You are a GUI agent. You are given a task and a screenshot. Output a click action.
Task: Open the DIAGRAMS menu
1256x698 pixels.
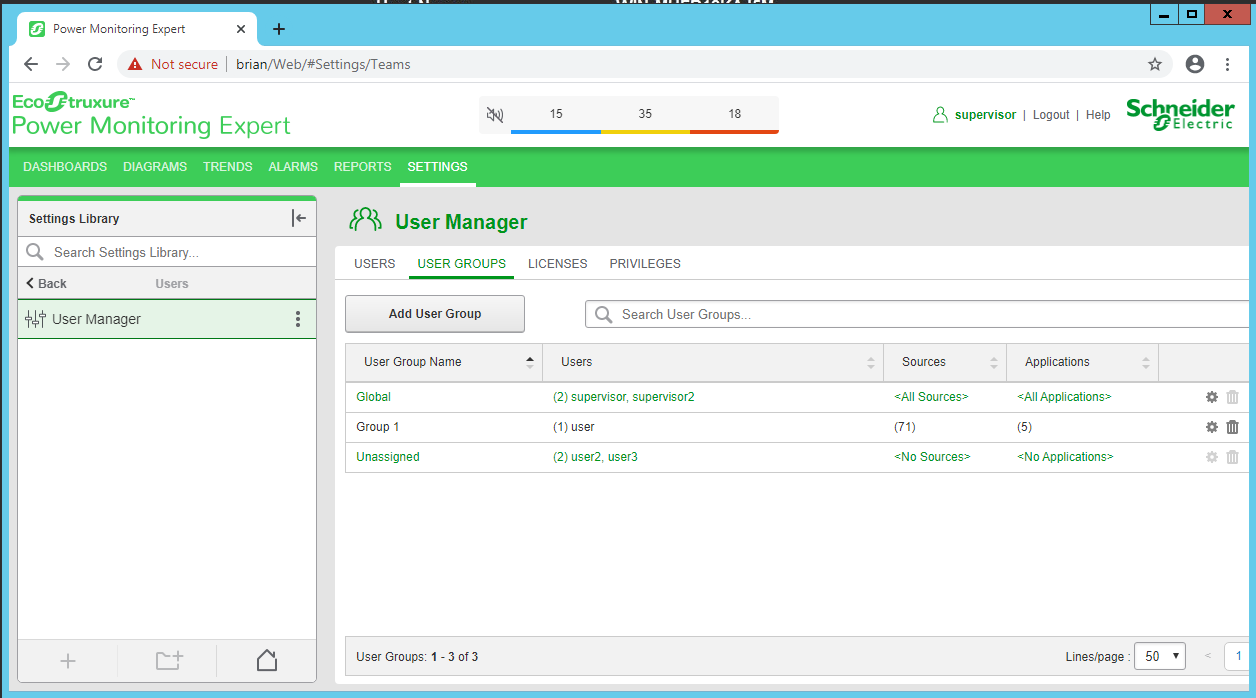click(155, 167)
